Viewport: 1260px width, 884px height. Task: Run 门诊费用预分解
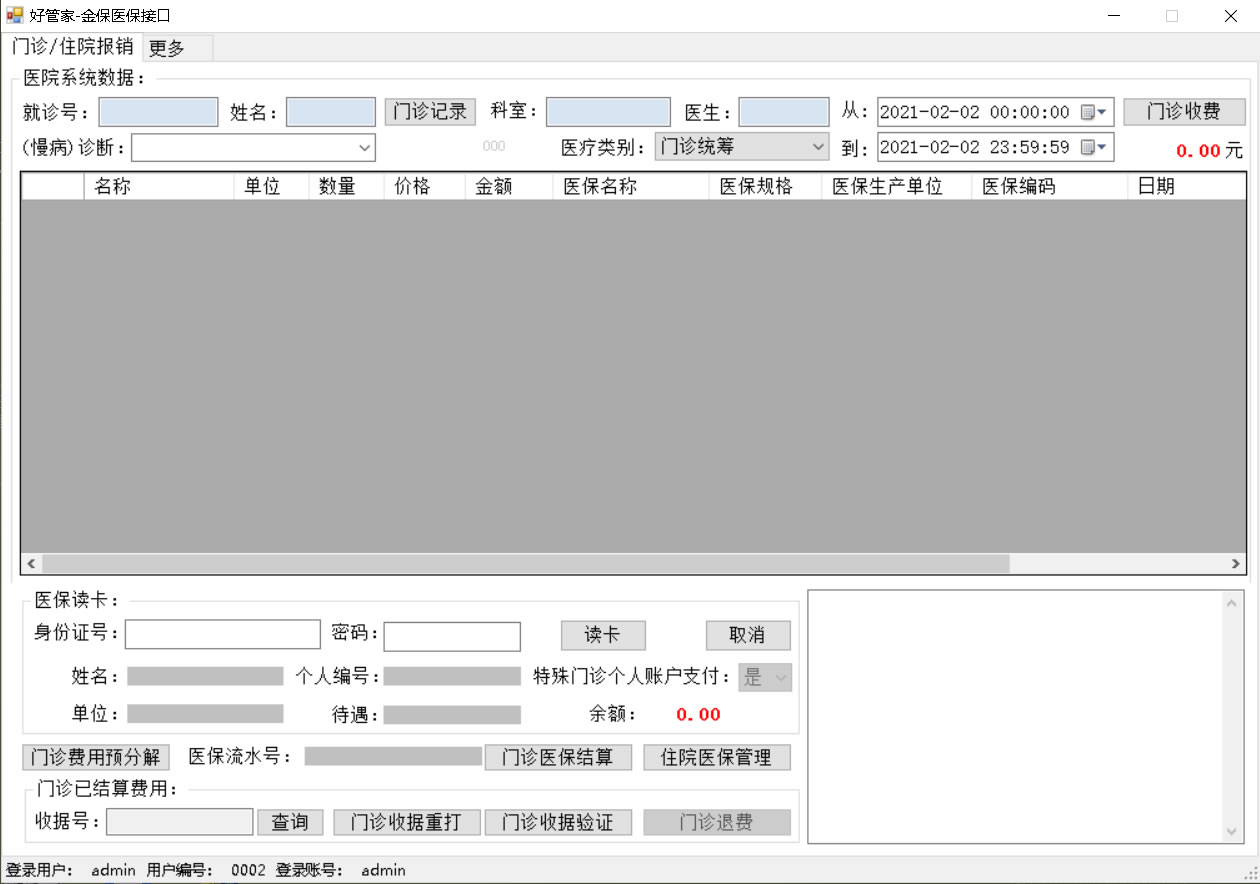pos(96,757)
